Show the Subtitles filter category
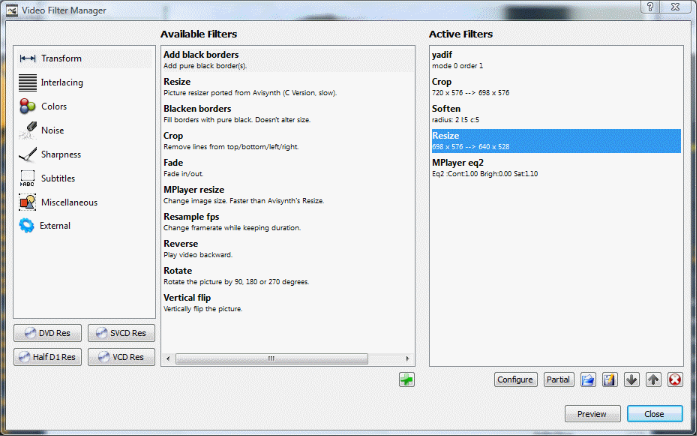This screenshot has height=436, width=697. point(58,179)
